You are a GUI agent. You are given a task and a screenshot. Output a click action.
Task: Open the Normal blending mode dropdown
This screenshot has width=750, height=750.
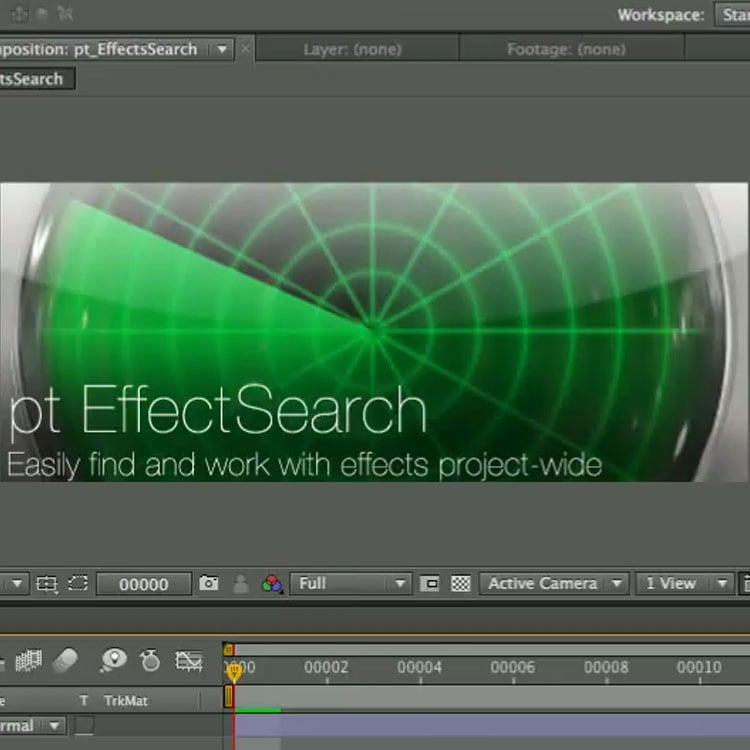pos(33,726)
